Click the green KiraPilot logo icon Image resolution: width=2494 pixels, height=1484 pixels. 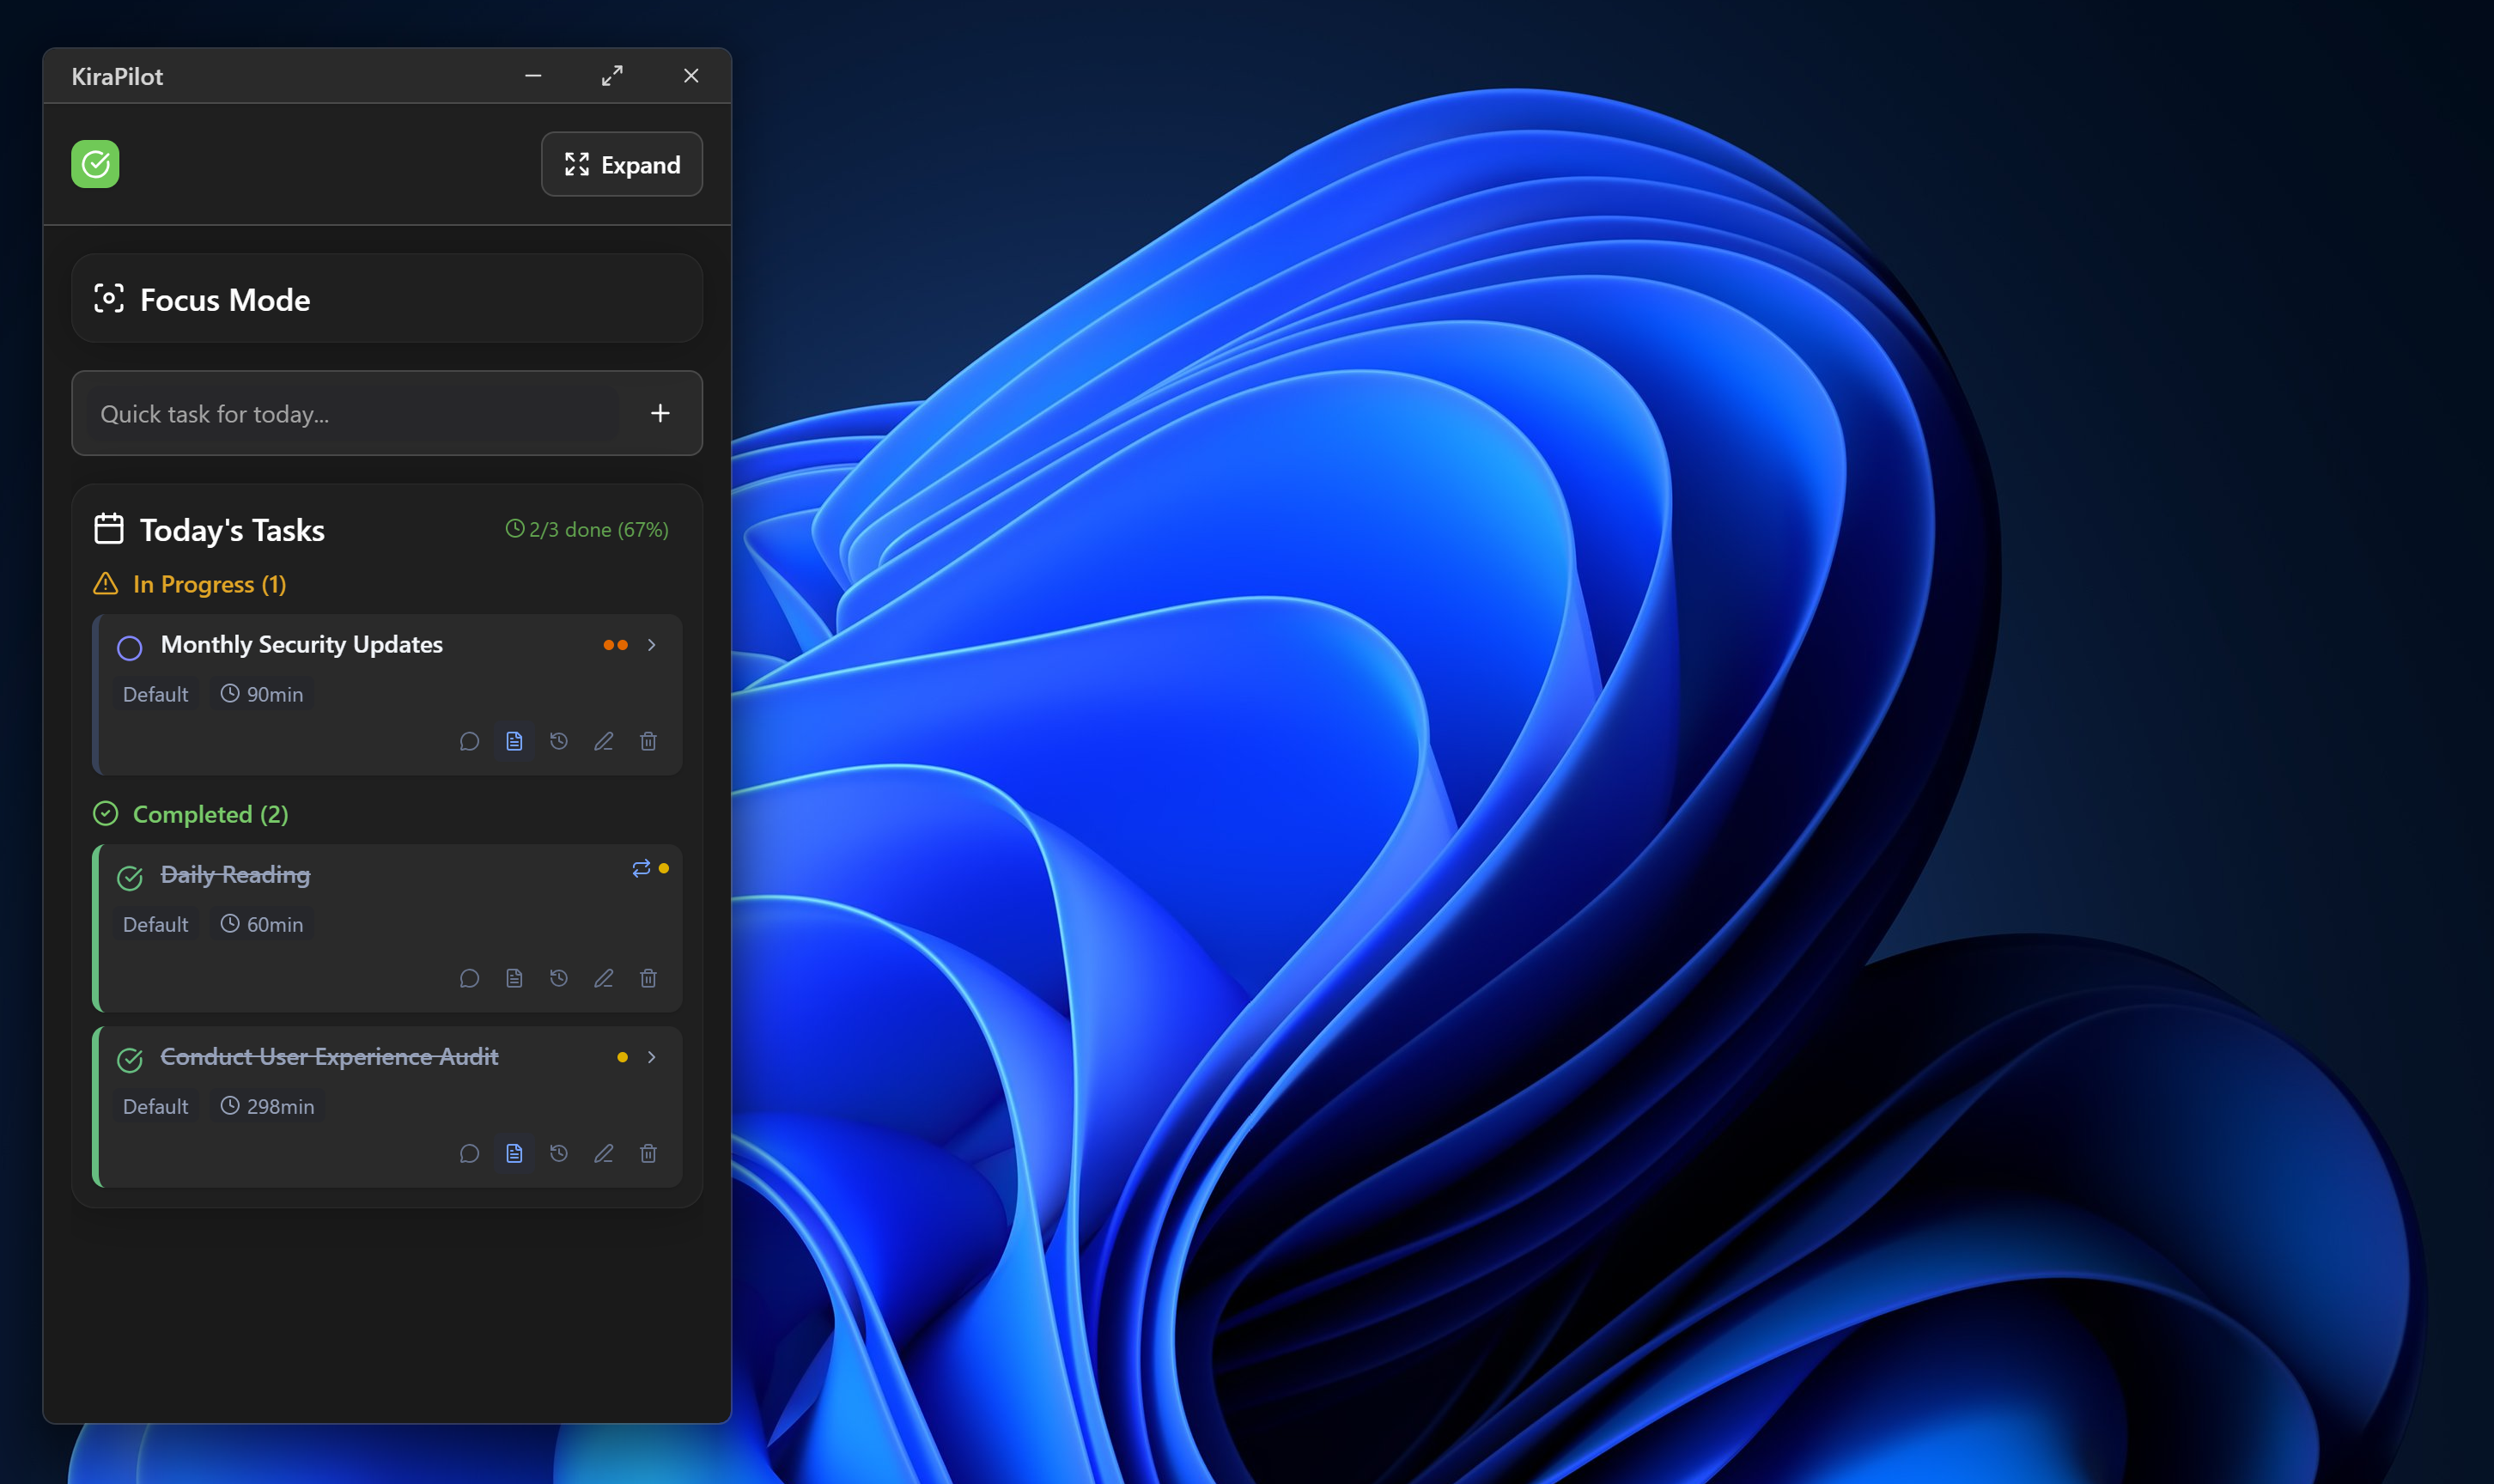point(95,164)
